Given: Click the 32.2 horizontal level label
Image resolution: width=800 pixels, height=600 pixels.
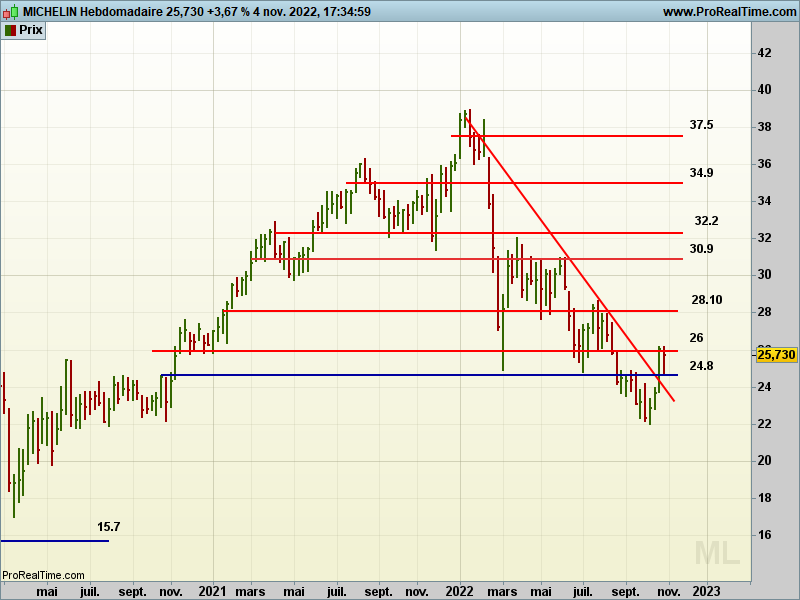Looking at the screenshot, I should click(x=706, y=221).
